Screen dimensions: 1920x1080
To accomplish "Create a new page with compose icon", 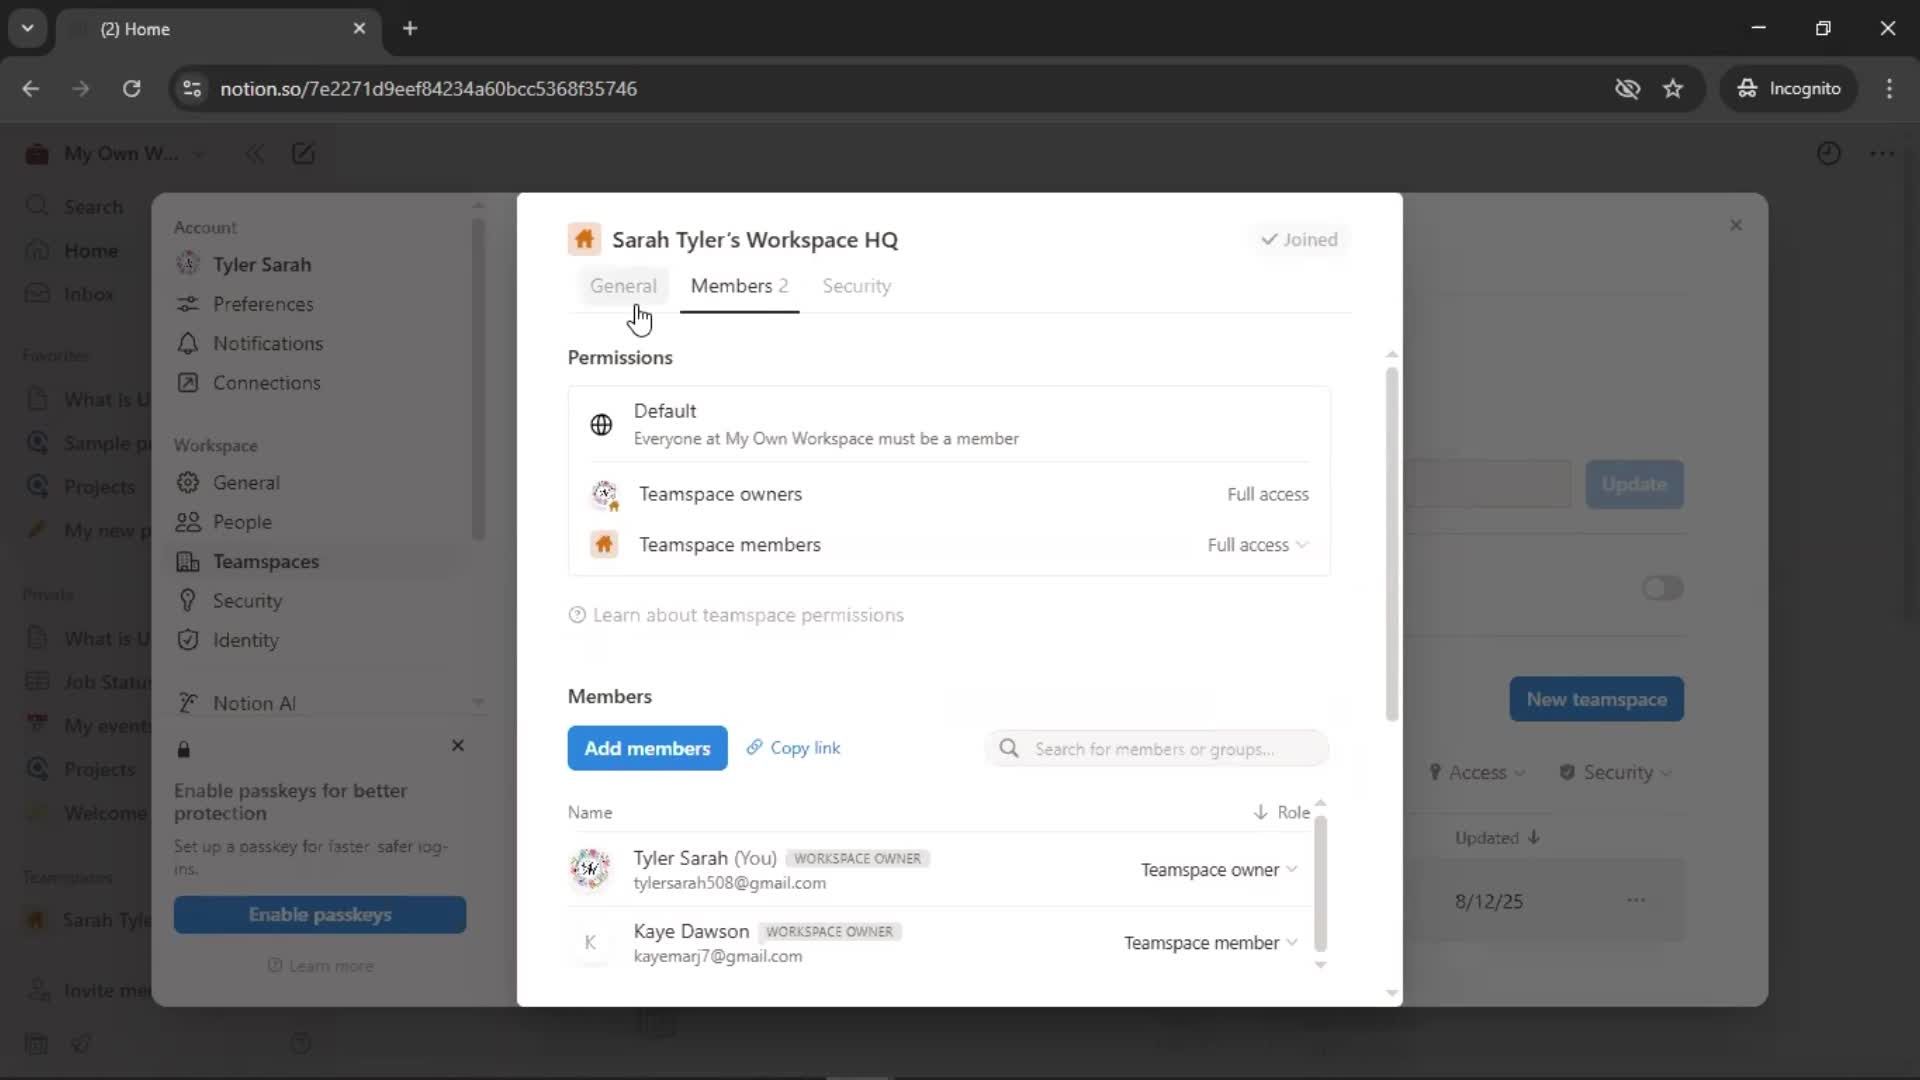I will tap(303, 154).
